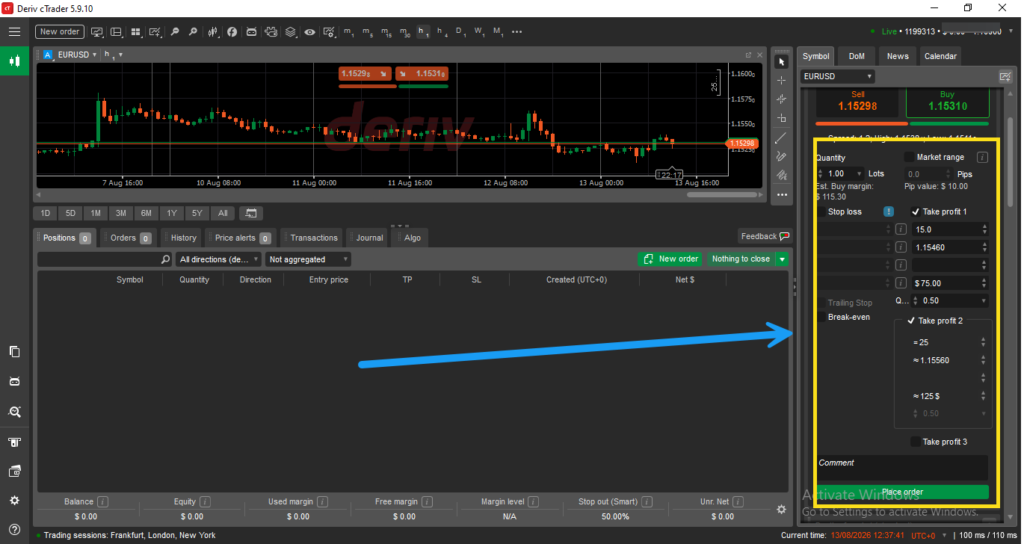
Task: Expand the Not aggregated dropdown
Action: click(x=308, y=259)
